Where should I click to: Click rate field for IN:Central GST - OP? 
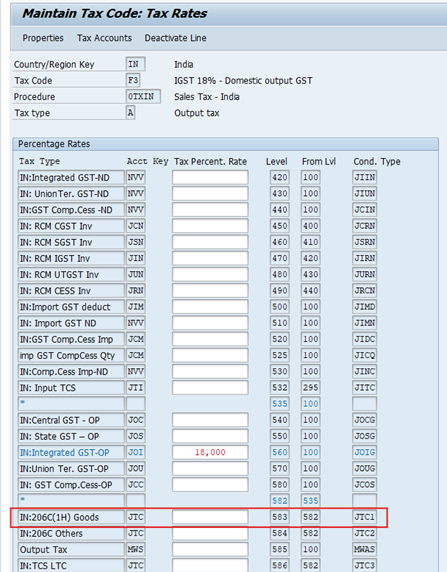pos(210,420)
